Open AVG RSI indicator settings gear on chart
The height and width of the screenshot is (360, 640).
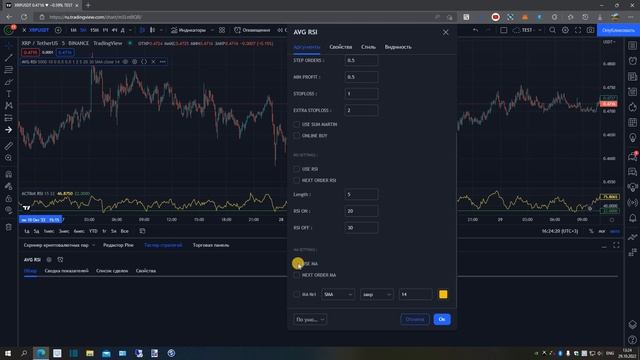point(135,62)
